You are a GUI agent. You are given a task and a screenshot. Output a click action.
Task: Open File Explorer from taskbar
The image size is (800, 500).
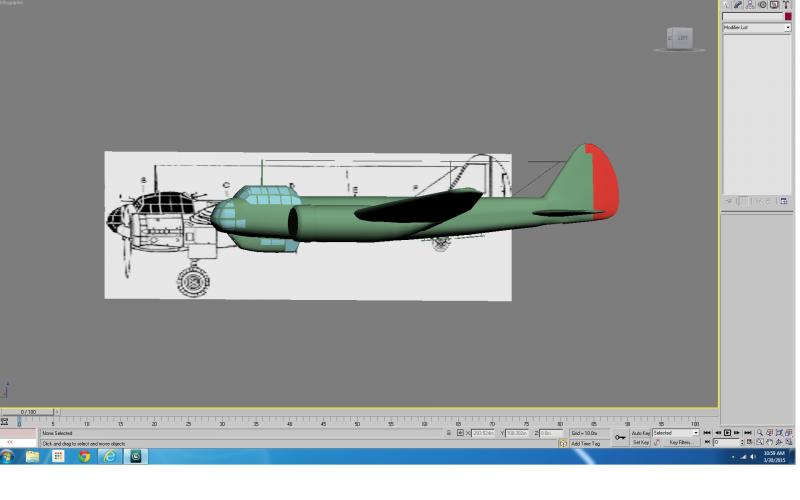click(x=32, y=457)
